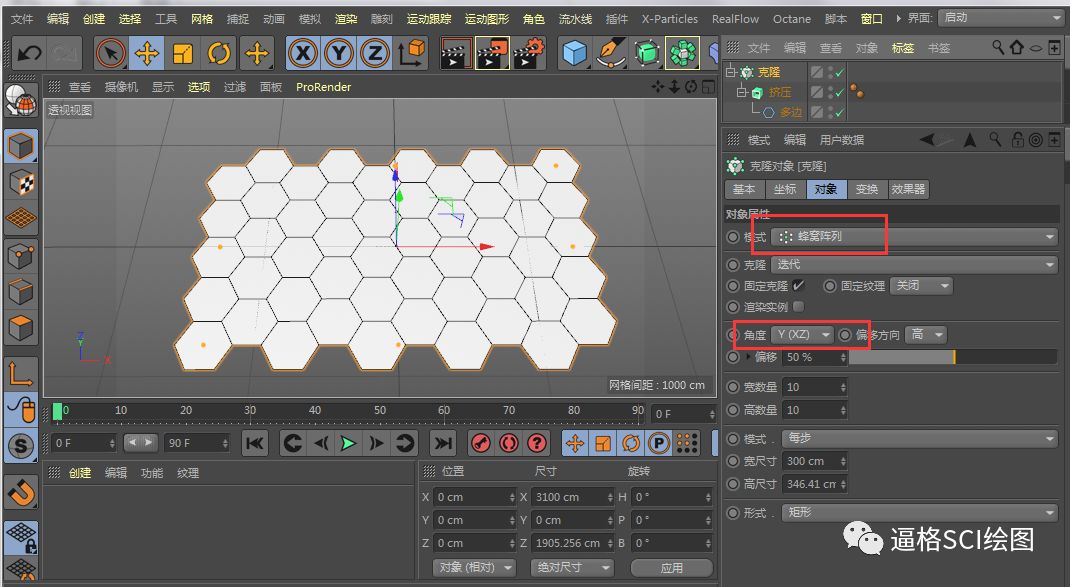Click the 高尺寸 346.41 cm field
The width and height of the screenshot is (1070, 587).
[815, 484]
